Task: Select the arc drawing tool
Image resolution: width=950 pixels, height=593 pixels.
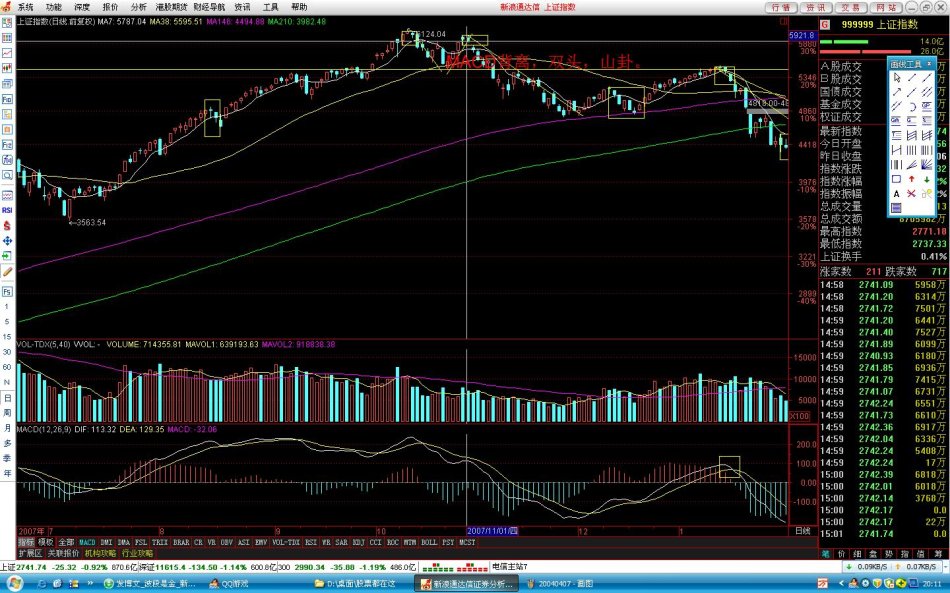Action: click(913, 107)
